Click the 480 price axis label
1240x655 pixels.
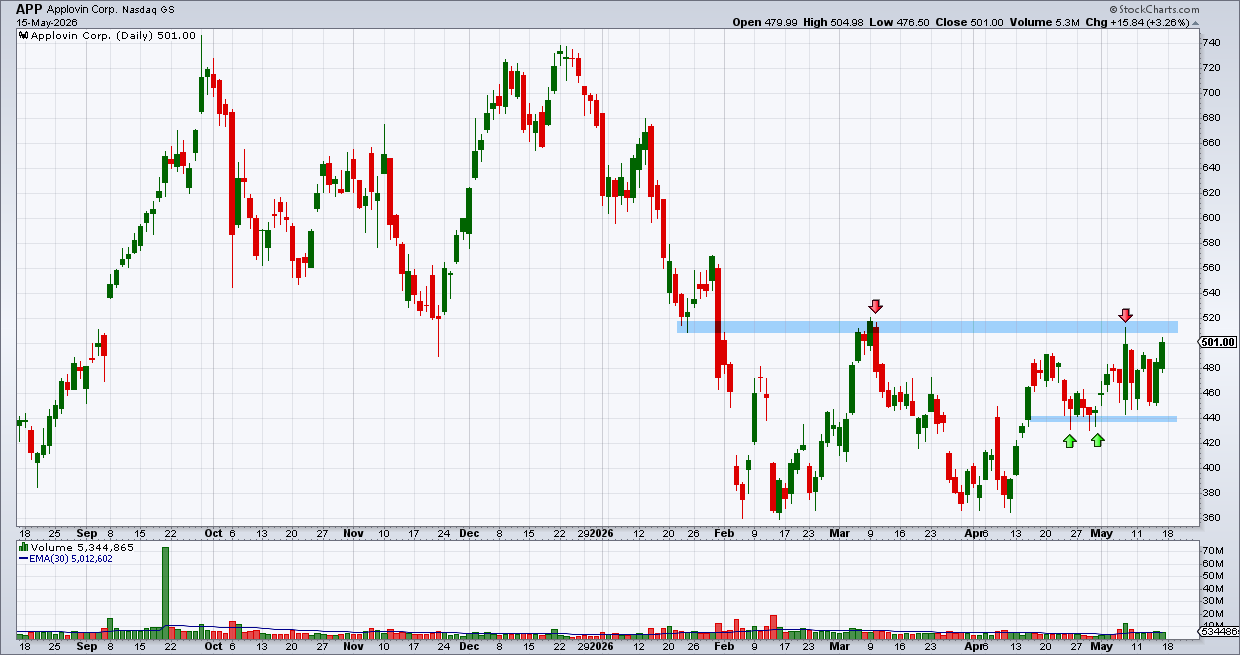click(x=1211, y=368)
